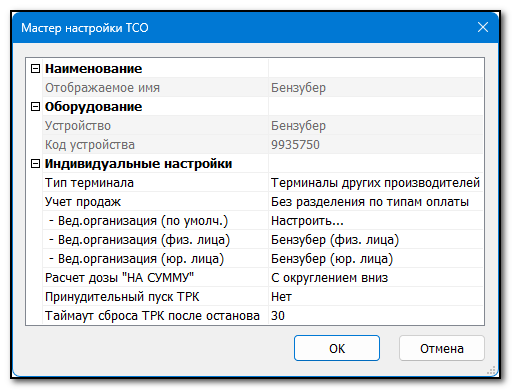Click the Отображаемое имя value Бензубер
Image resolution: width=512 pixels, height=390 pixels.
click(x=298, y=88)
